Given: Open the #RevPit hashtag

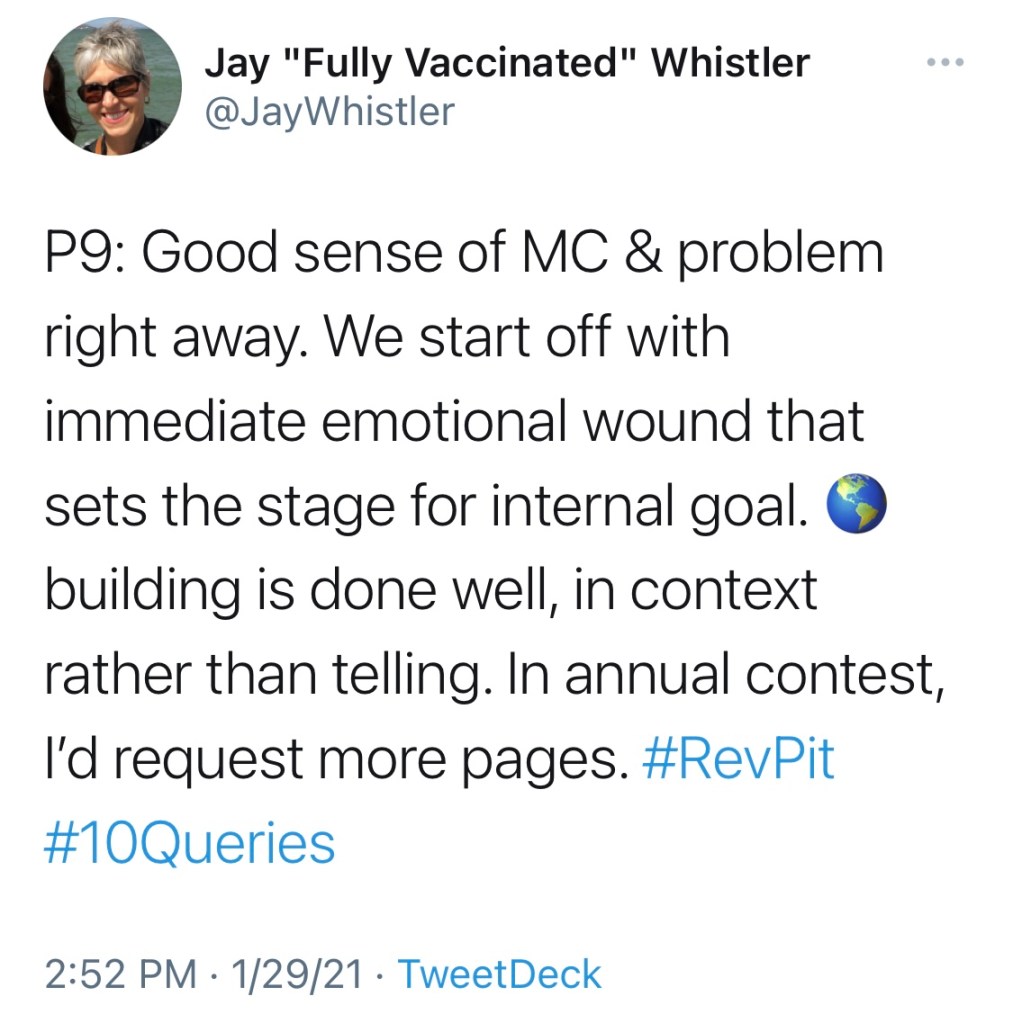Looking at the screenshot, I should click(x=735, y=761).
